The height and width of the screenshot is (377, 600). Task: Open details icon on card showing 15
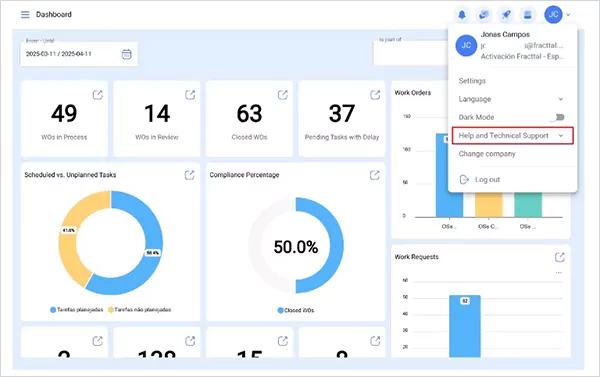[x=283, y=341]
